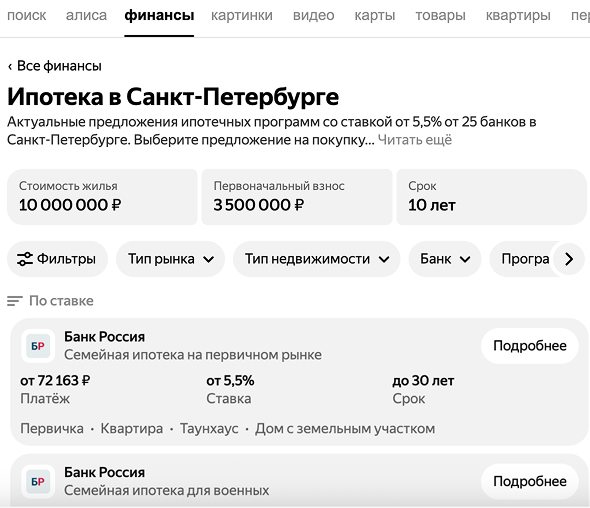This screenshot has width=590, height=508.
Task: Open the Фильтры sliders icon
Action: point(25,259)
